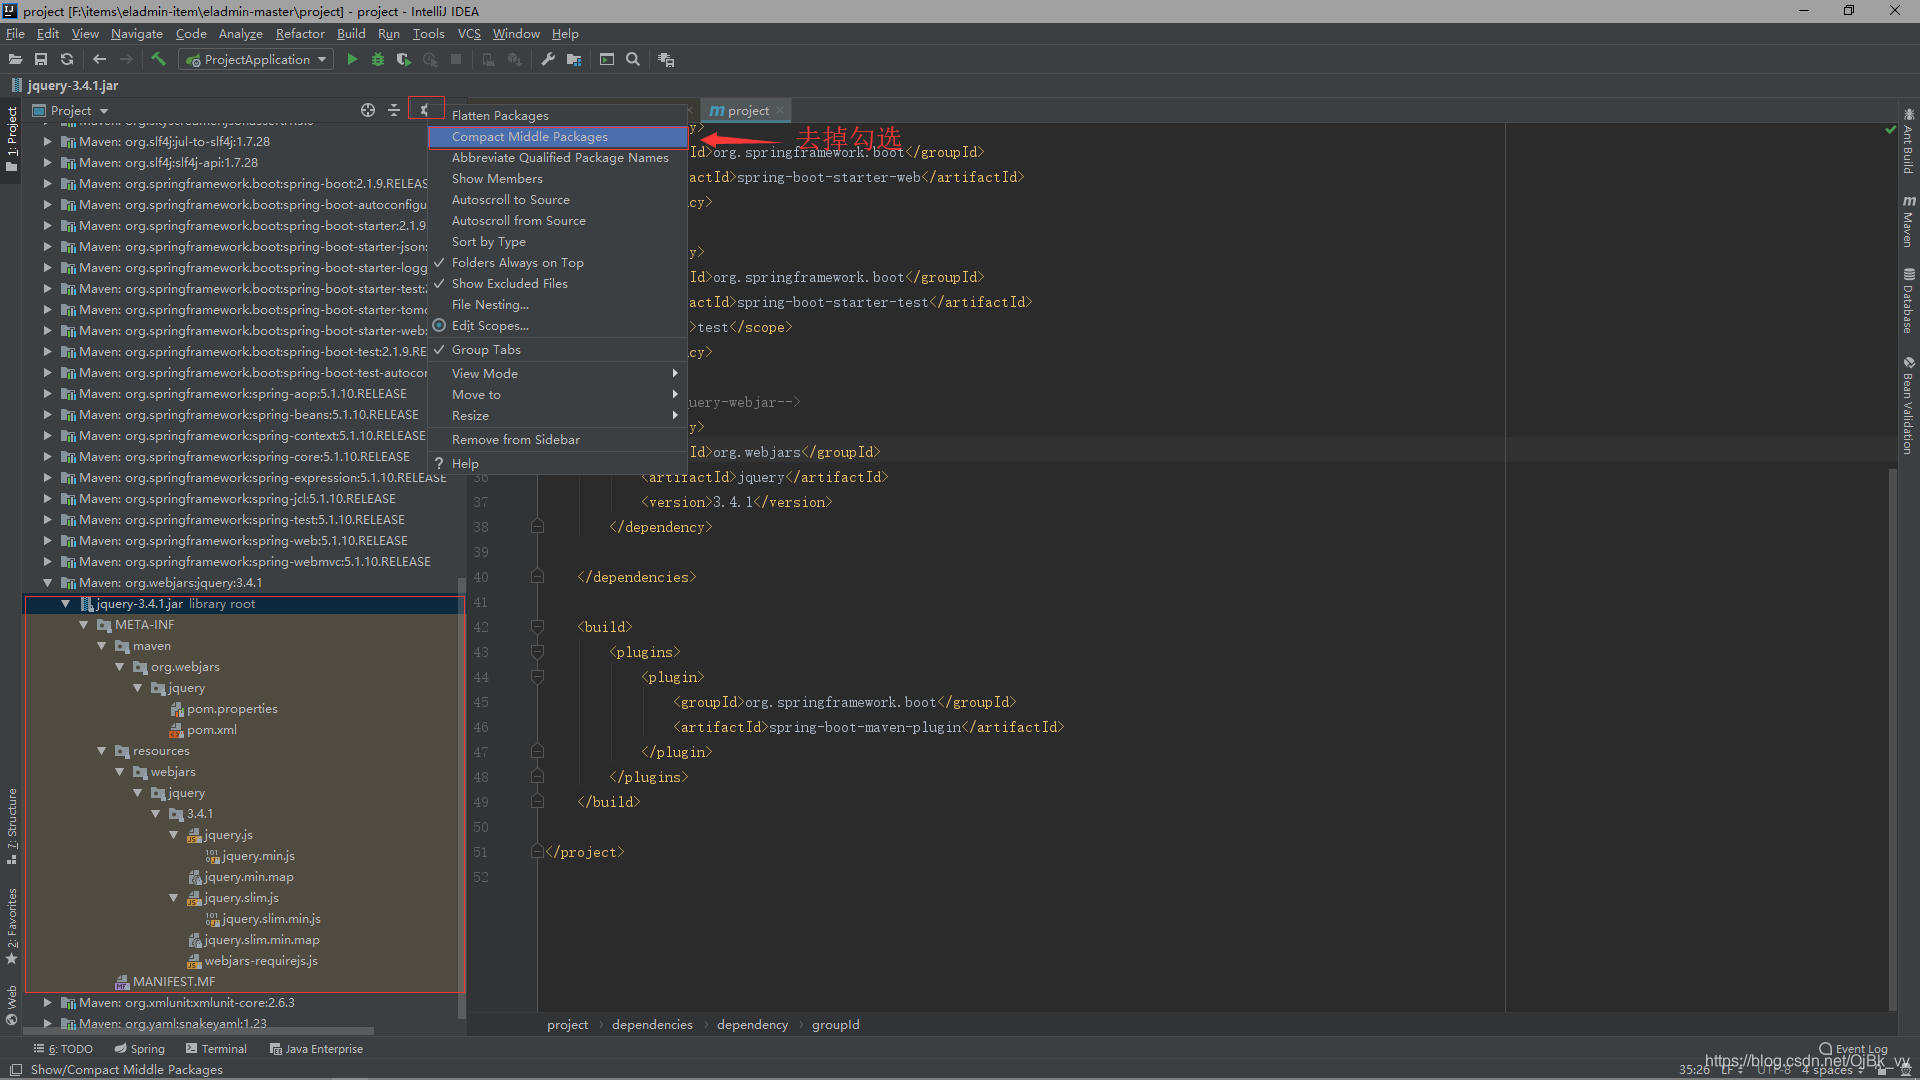The image size is (1920, 1080).
Task: Uncheck Folders Always on Top
Action: tap(517, 263)
